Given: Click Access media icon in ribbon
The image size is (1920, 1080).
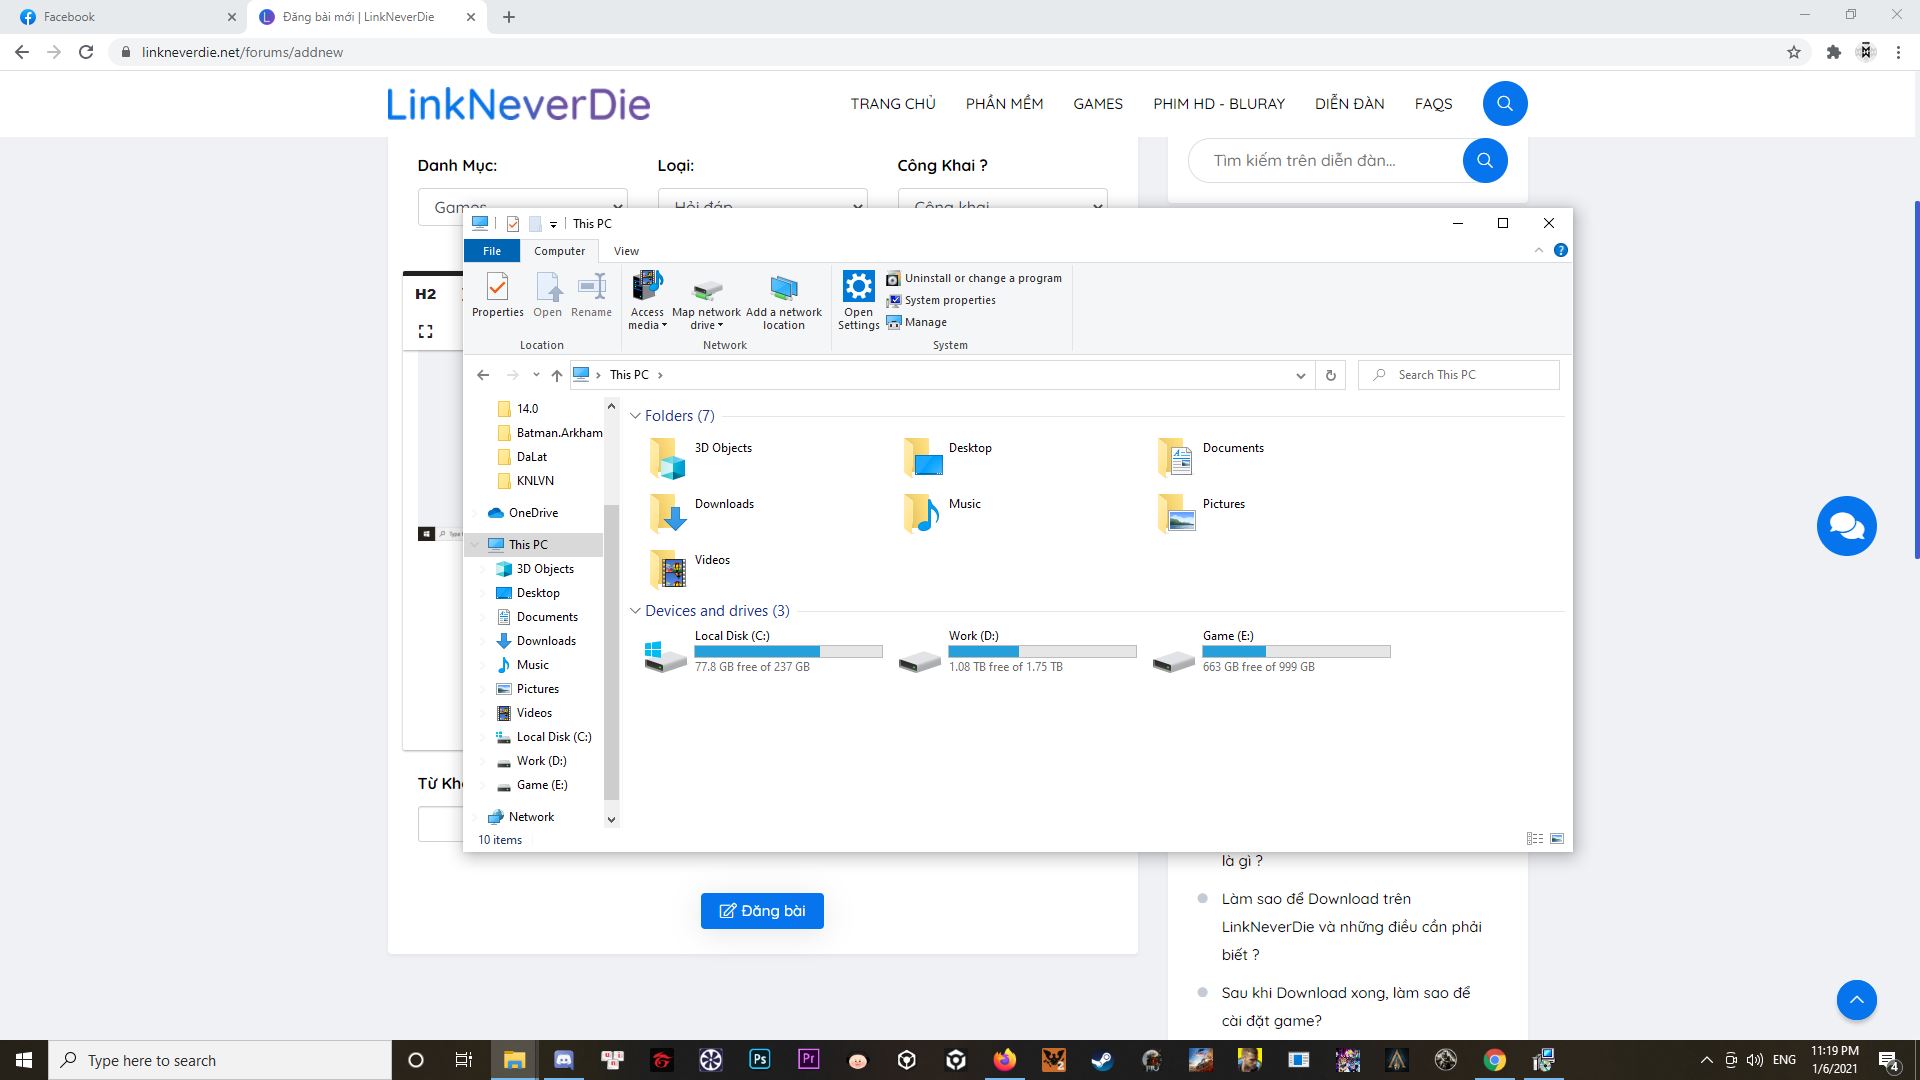Looking at the screenshot, I should pyautogui.click(x=647, y=288).
